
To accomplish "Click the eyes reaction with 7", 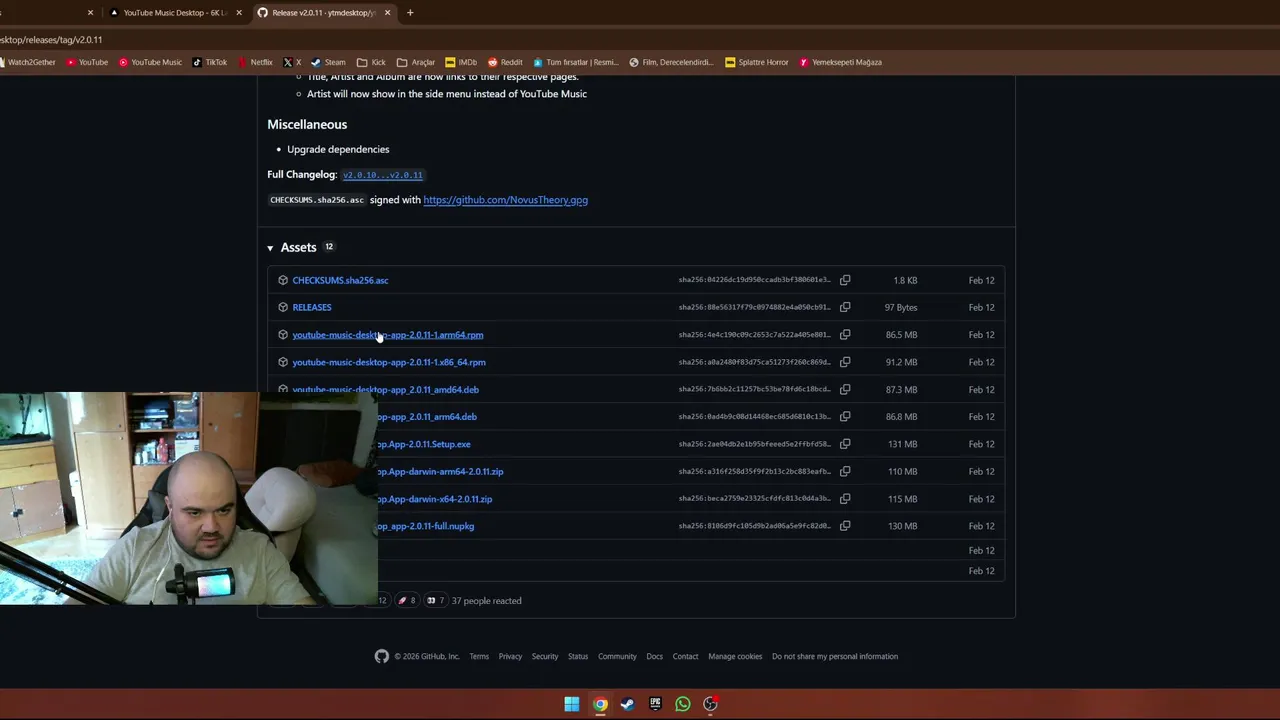I will pos(435,601).
